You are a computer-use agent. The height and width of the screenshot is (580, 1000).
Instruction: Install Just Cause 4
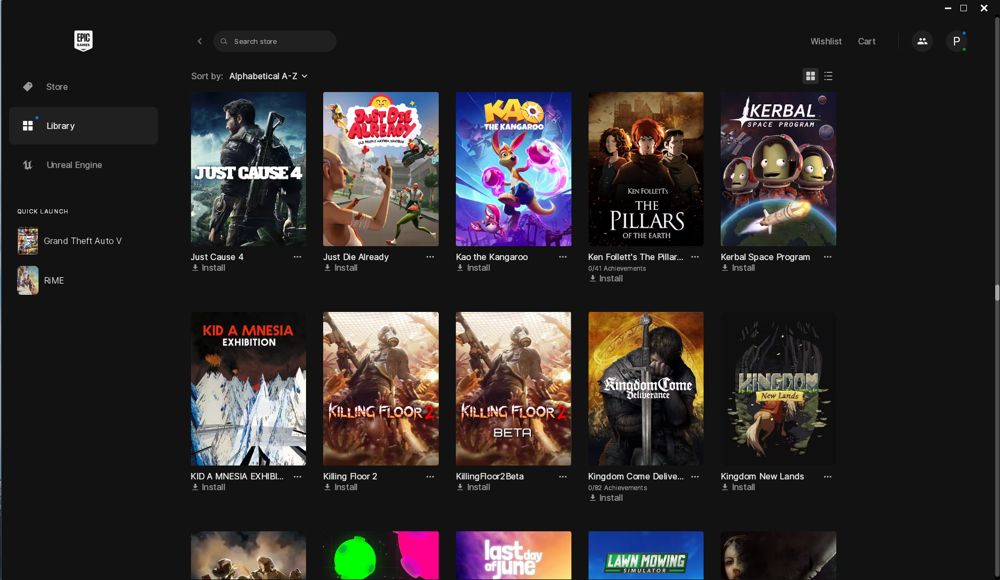point(209,268)
